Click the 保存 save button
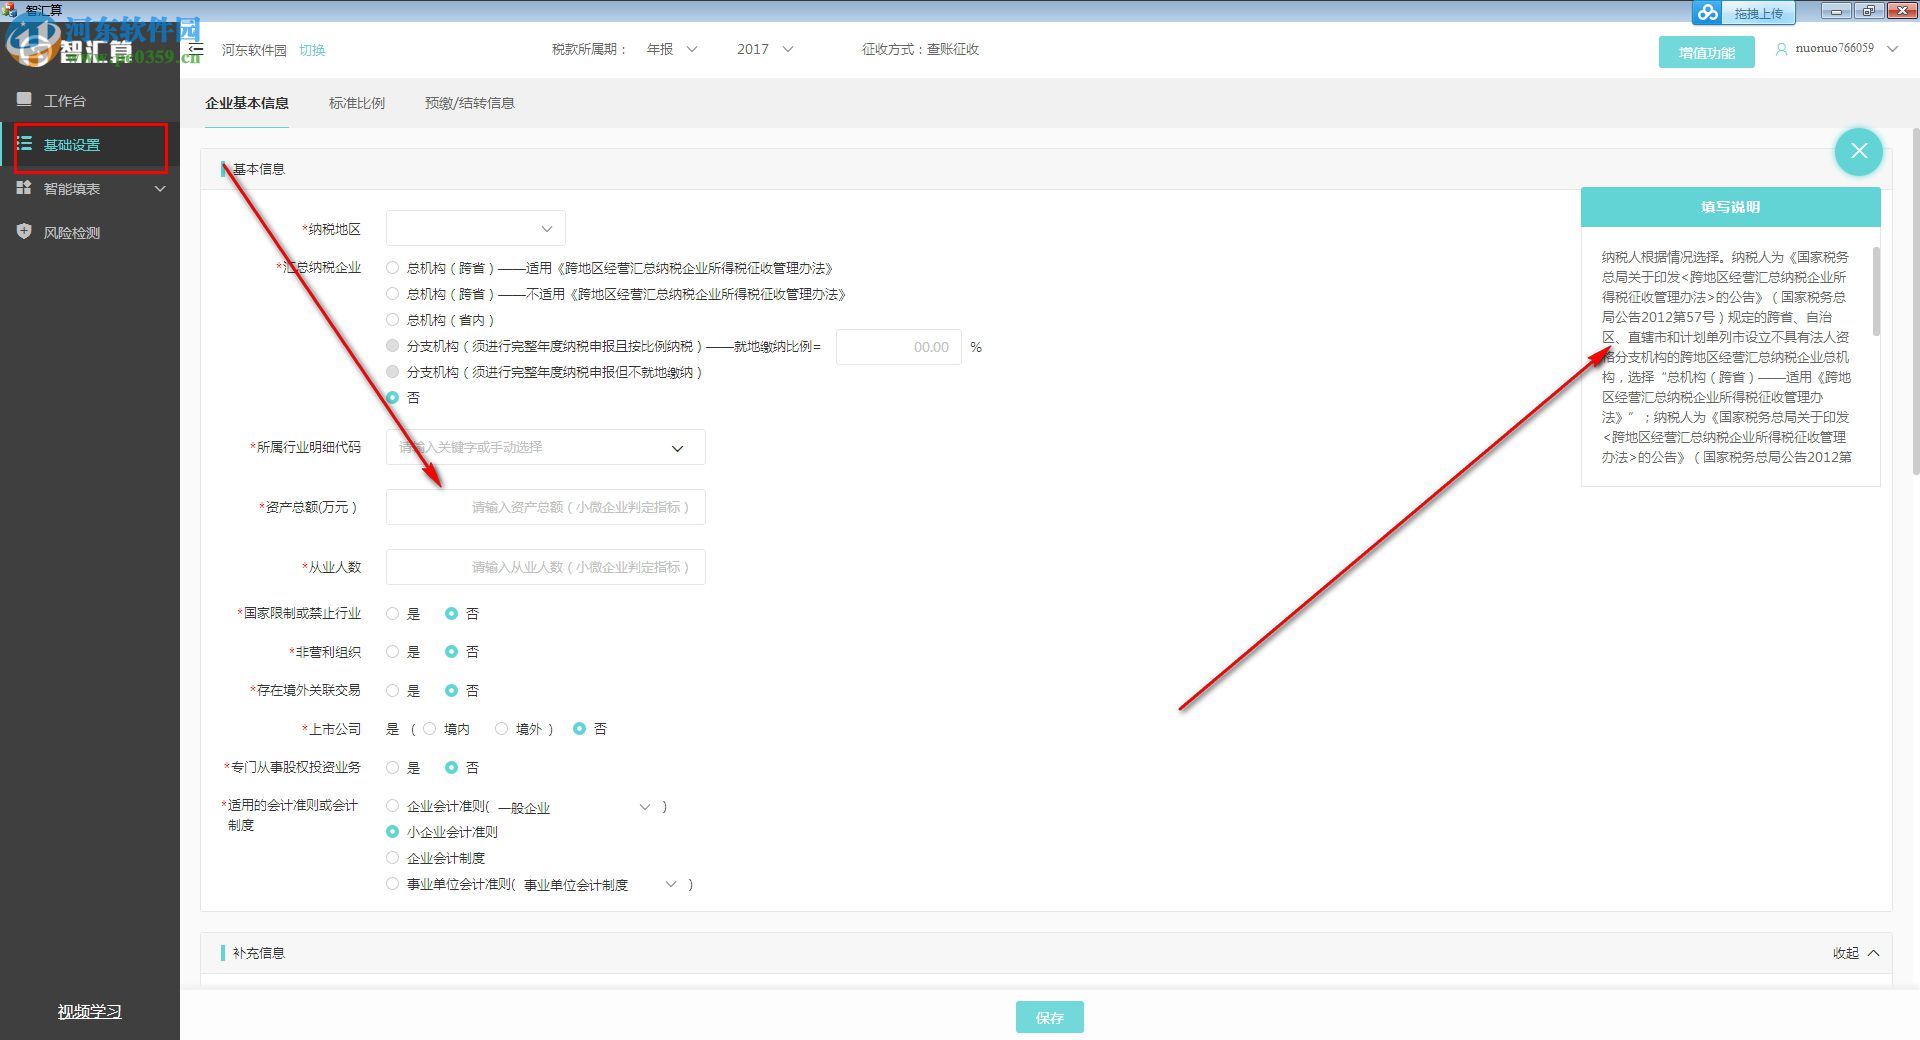1920x1040 pixels. (x=1049, y=1017)
